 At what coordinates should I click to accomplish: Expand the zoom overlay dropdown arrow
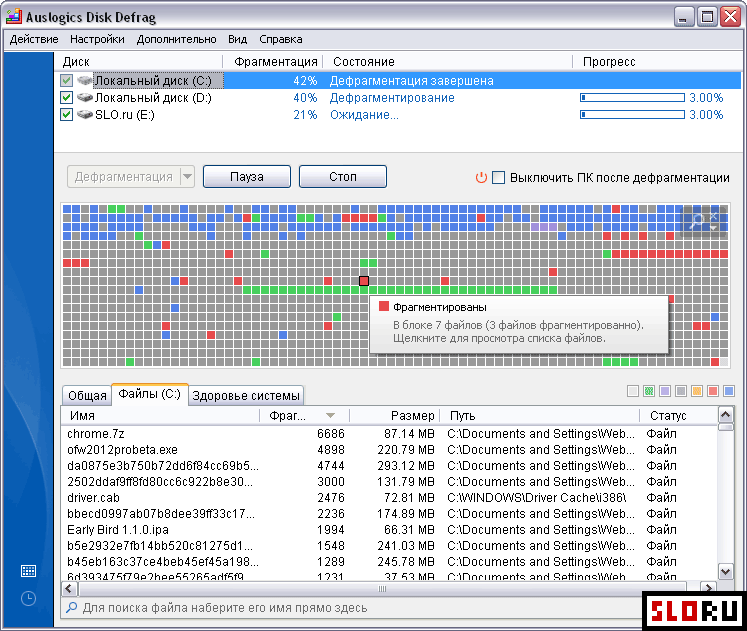[714, 228]
